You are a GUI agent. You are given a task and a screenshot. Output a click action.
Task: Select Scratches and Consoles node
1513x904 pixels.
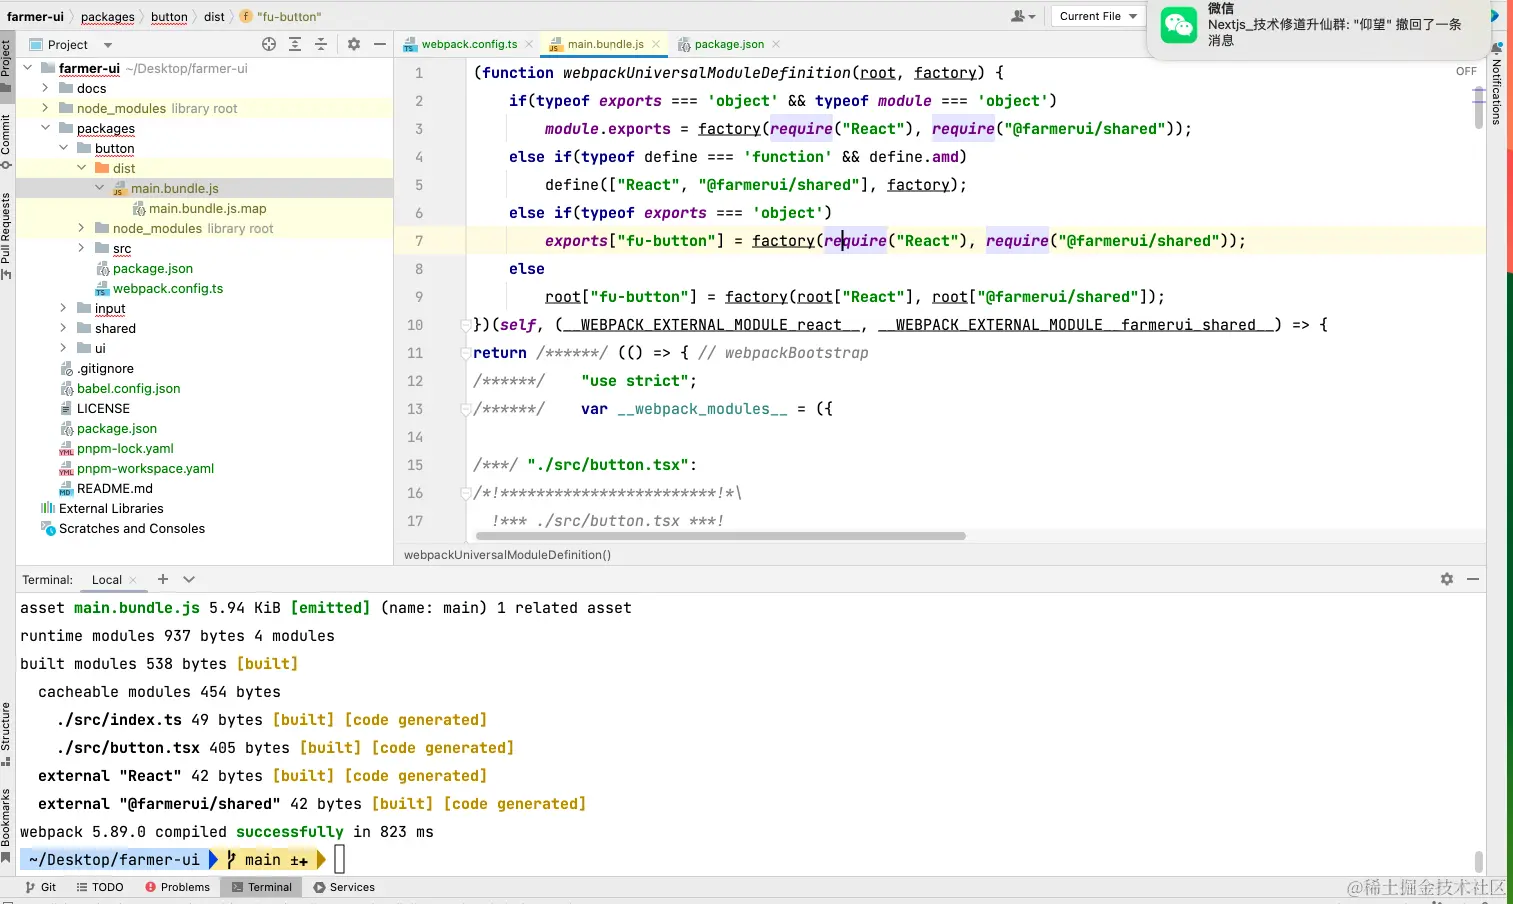132,528
